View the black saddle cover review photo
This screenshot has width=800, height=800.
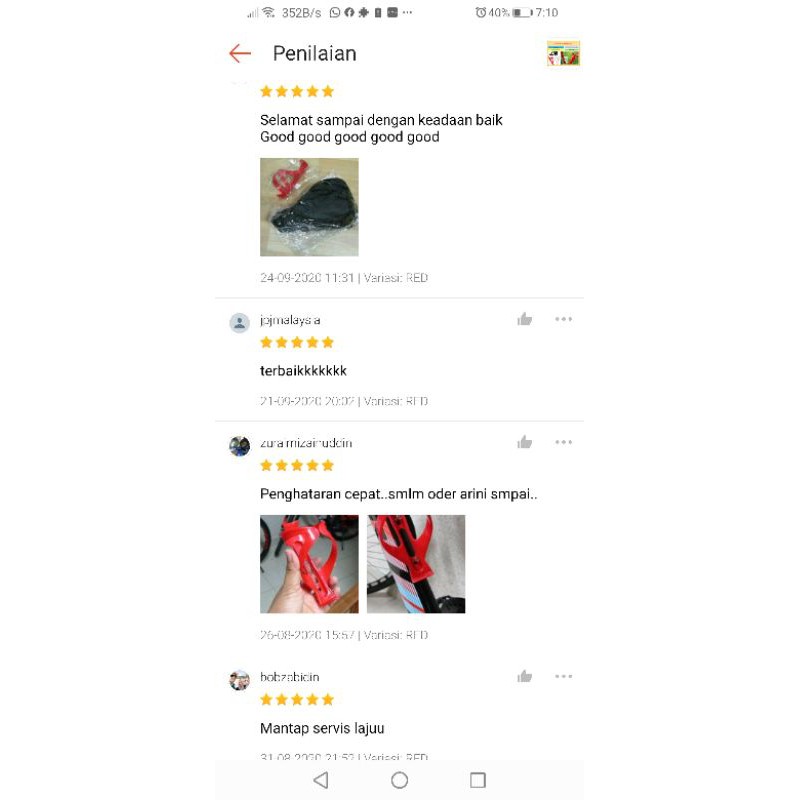point(309,207)
